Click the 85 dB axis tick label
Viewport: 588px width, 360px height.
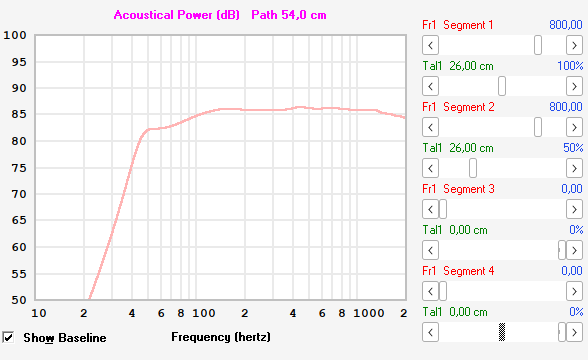point(19,114)
